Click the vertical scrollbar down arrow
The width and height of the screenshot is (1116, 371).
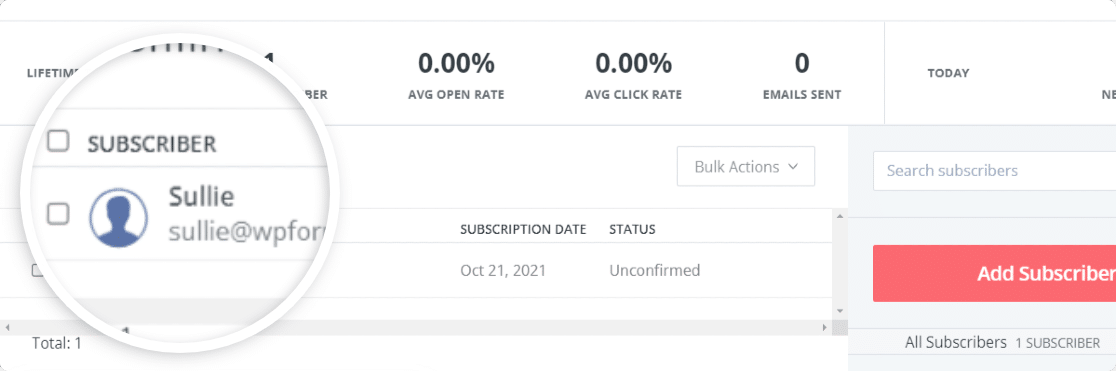coord(840,311)
